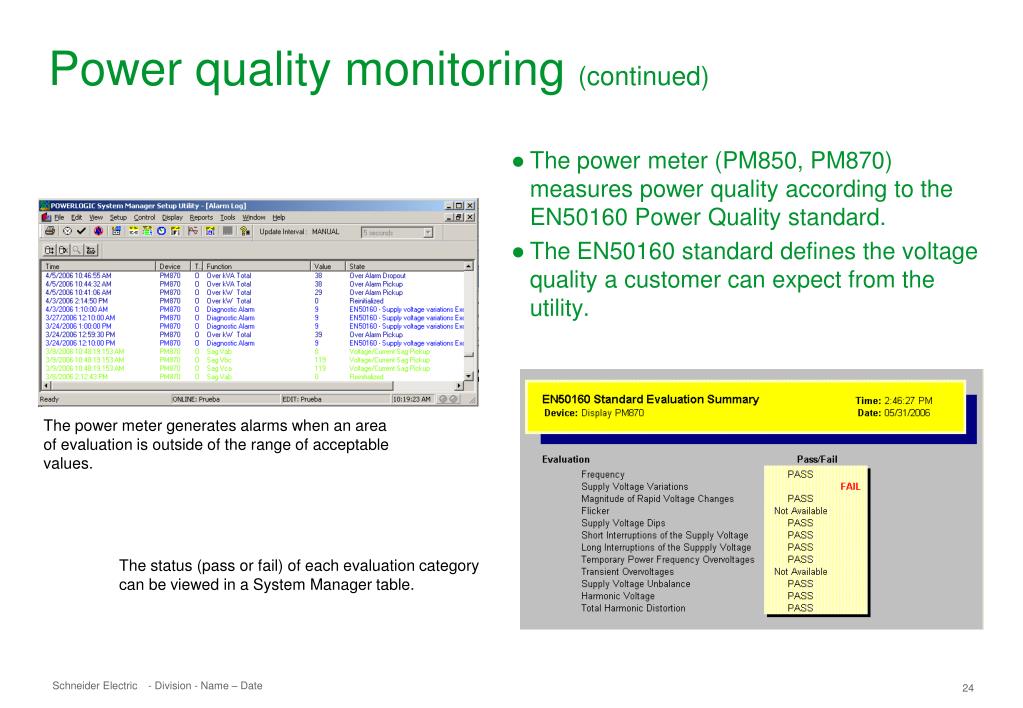1023x708 pixels.
Task: Select alarm row '4/5/2006 10:41:06 AM'
Action: [253, 292]
